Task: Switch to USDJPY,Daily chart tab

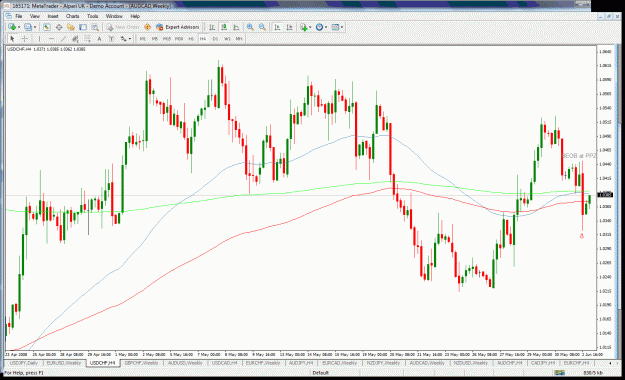Action: coord(24,363)
